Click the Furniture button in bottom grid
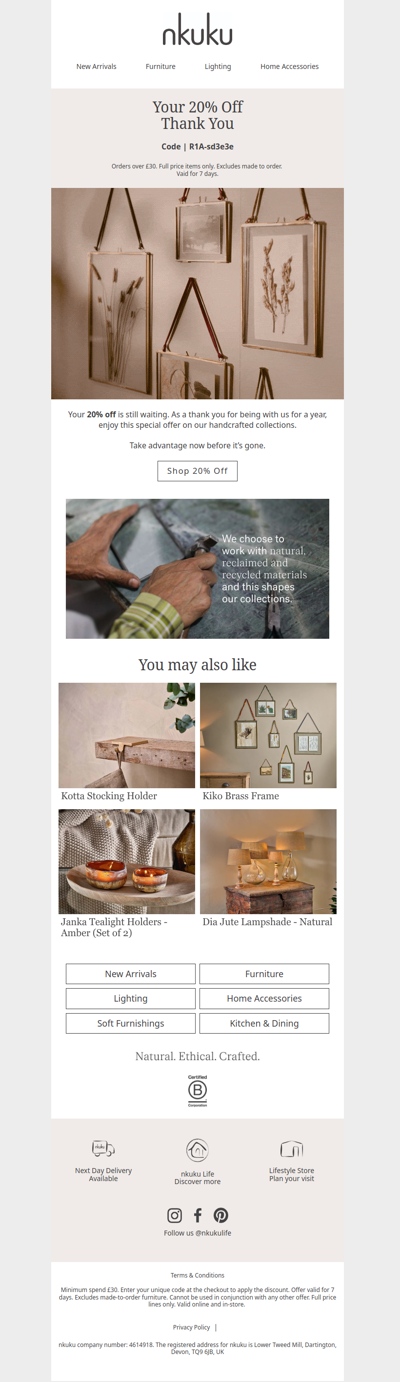Image resolution: width=400 pixels, height=1382 pixels. [x=264, y=973]
